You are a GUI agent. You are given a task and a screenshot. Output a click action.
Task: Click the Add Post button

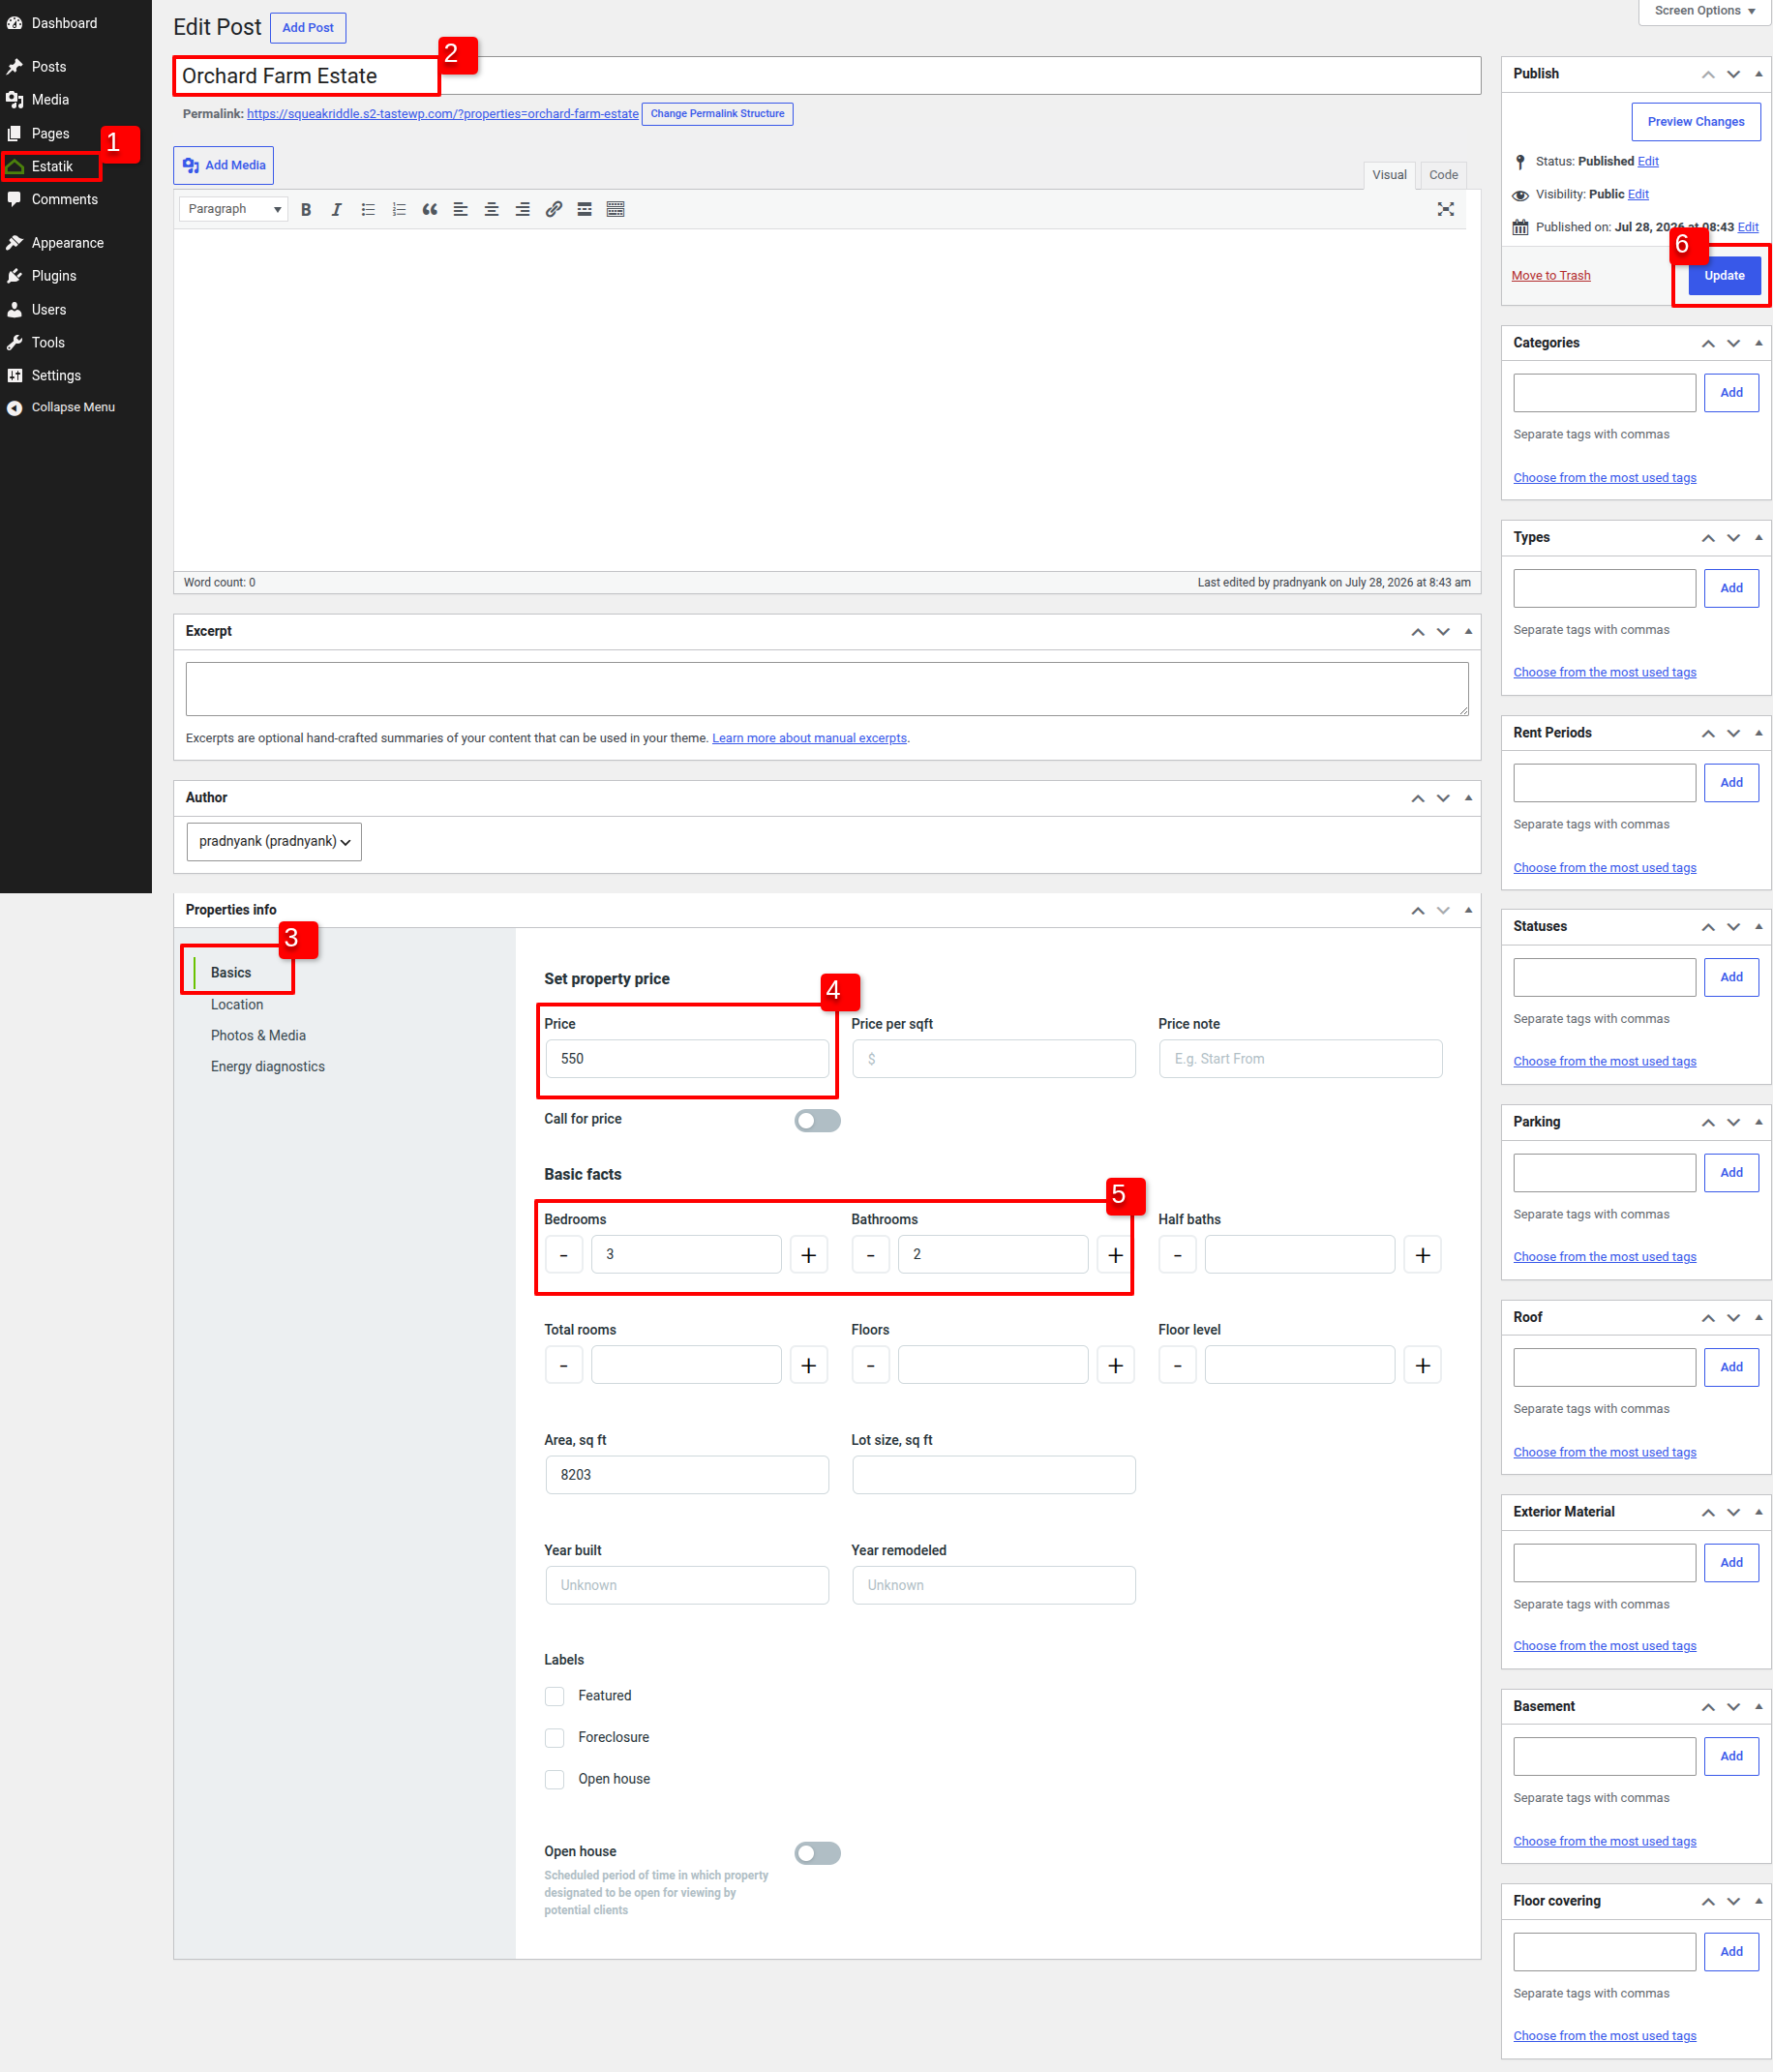308,28
